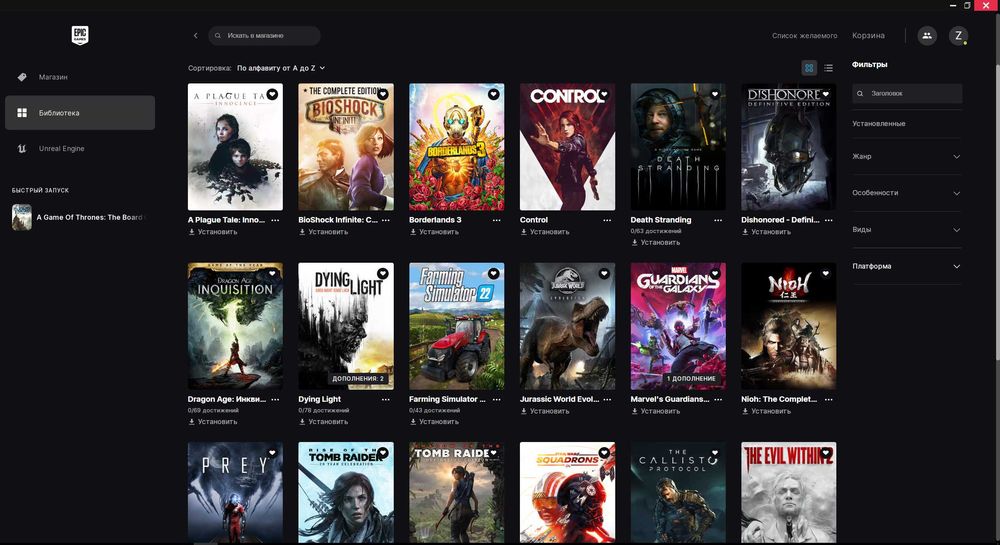Open Корзина cart link
Screen dimensions: 1000x545
tap(868, 36)
